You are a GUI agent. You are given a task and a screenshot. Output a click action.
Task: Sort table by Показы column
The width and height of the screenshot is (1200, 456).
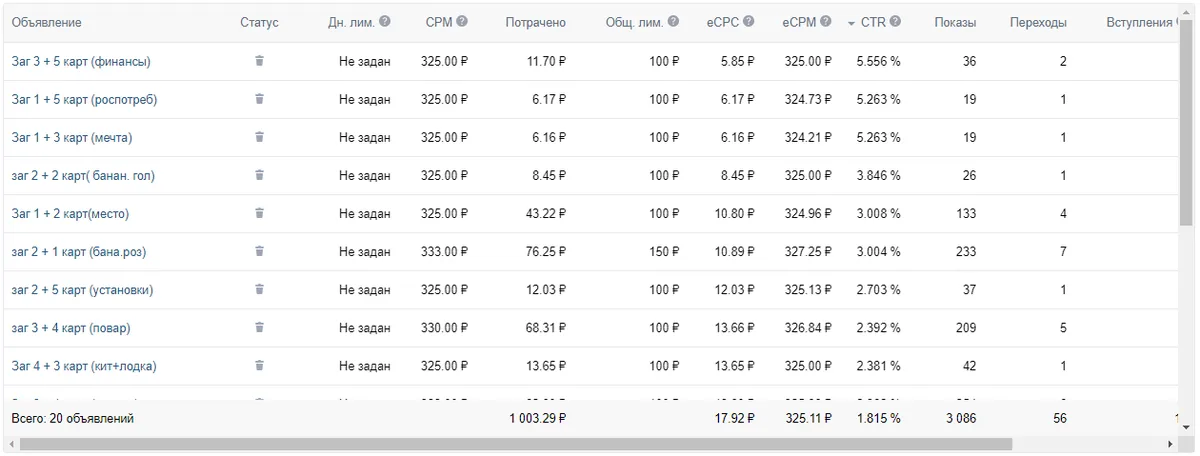[x=955, y=23]
